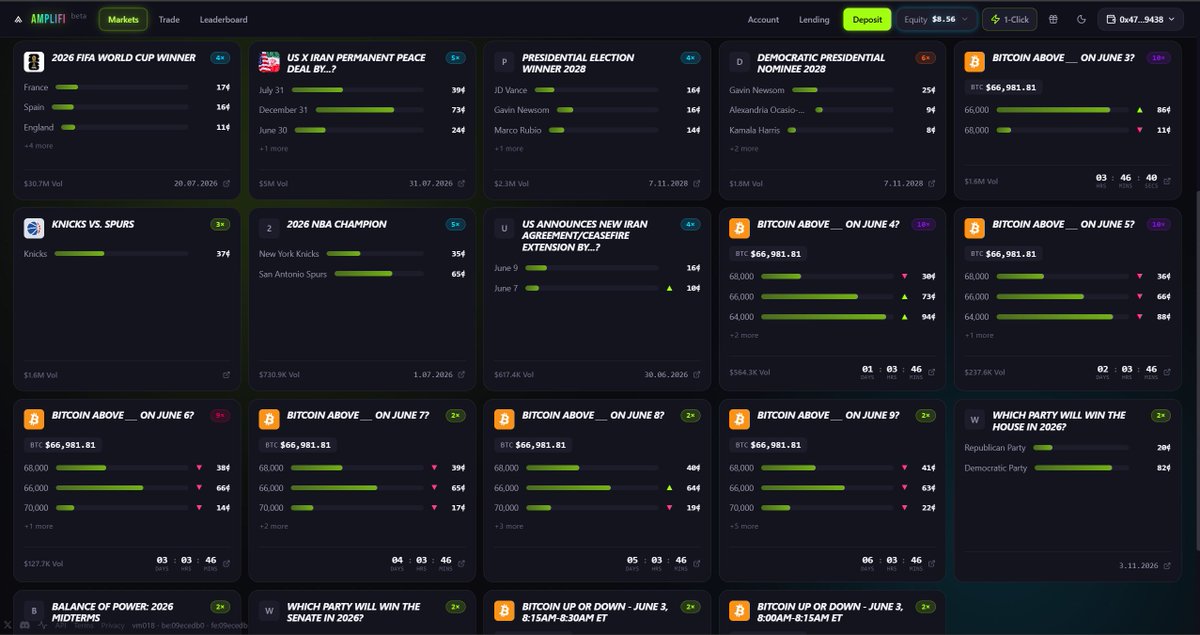Open the Leaderboard tab
1200x635 pixels.
coord(224,19)
